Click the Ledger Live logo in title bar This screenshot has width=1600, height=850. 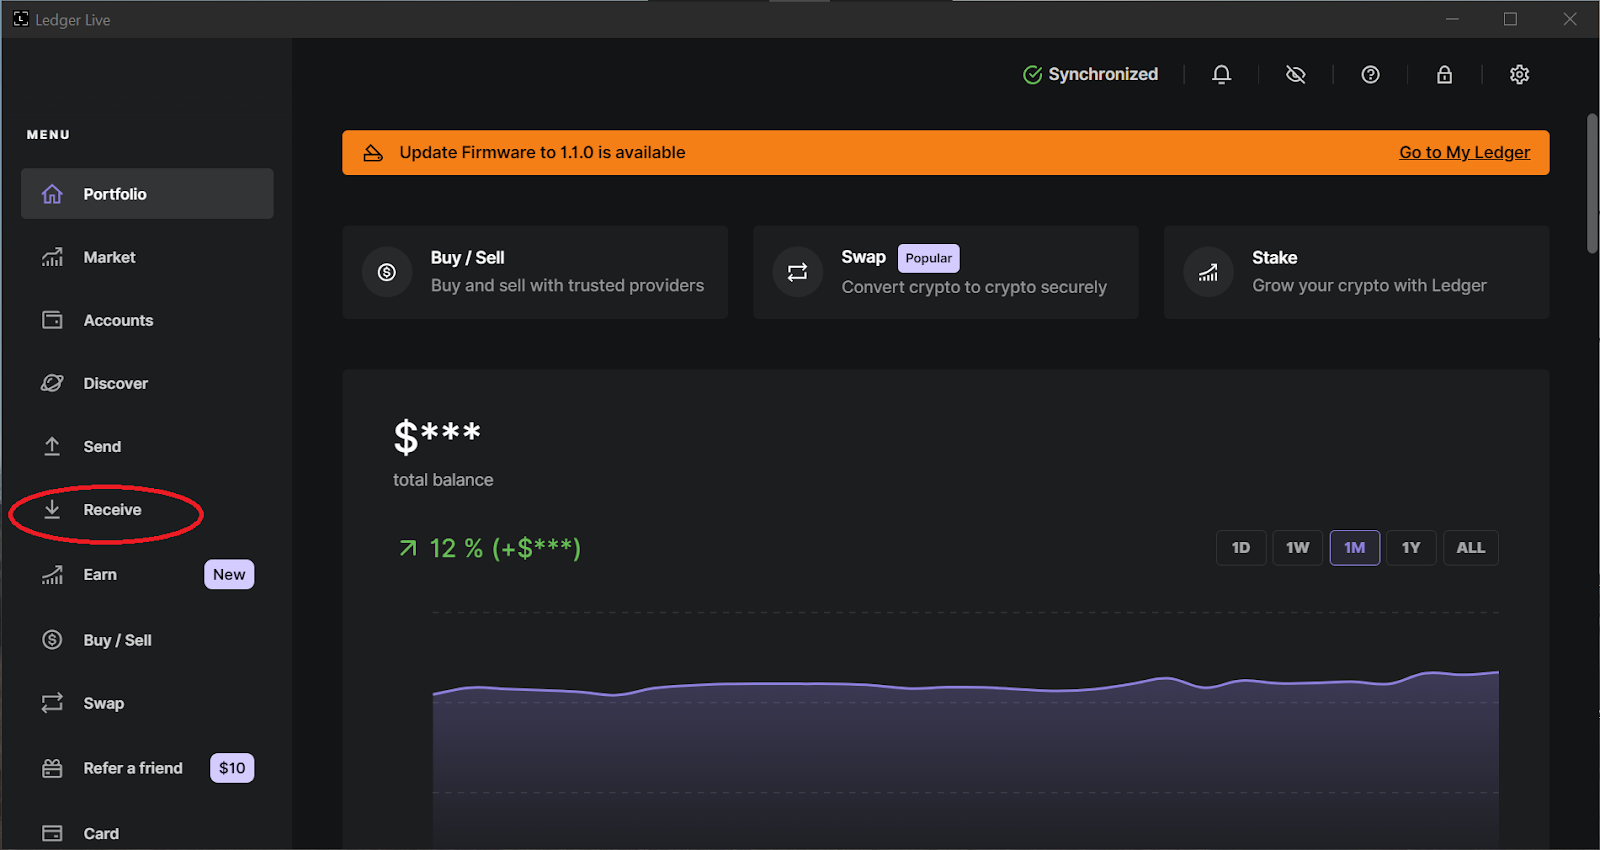[21, 19]
